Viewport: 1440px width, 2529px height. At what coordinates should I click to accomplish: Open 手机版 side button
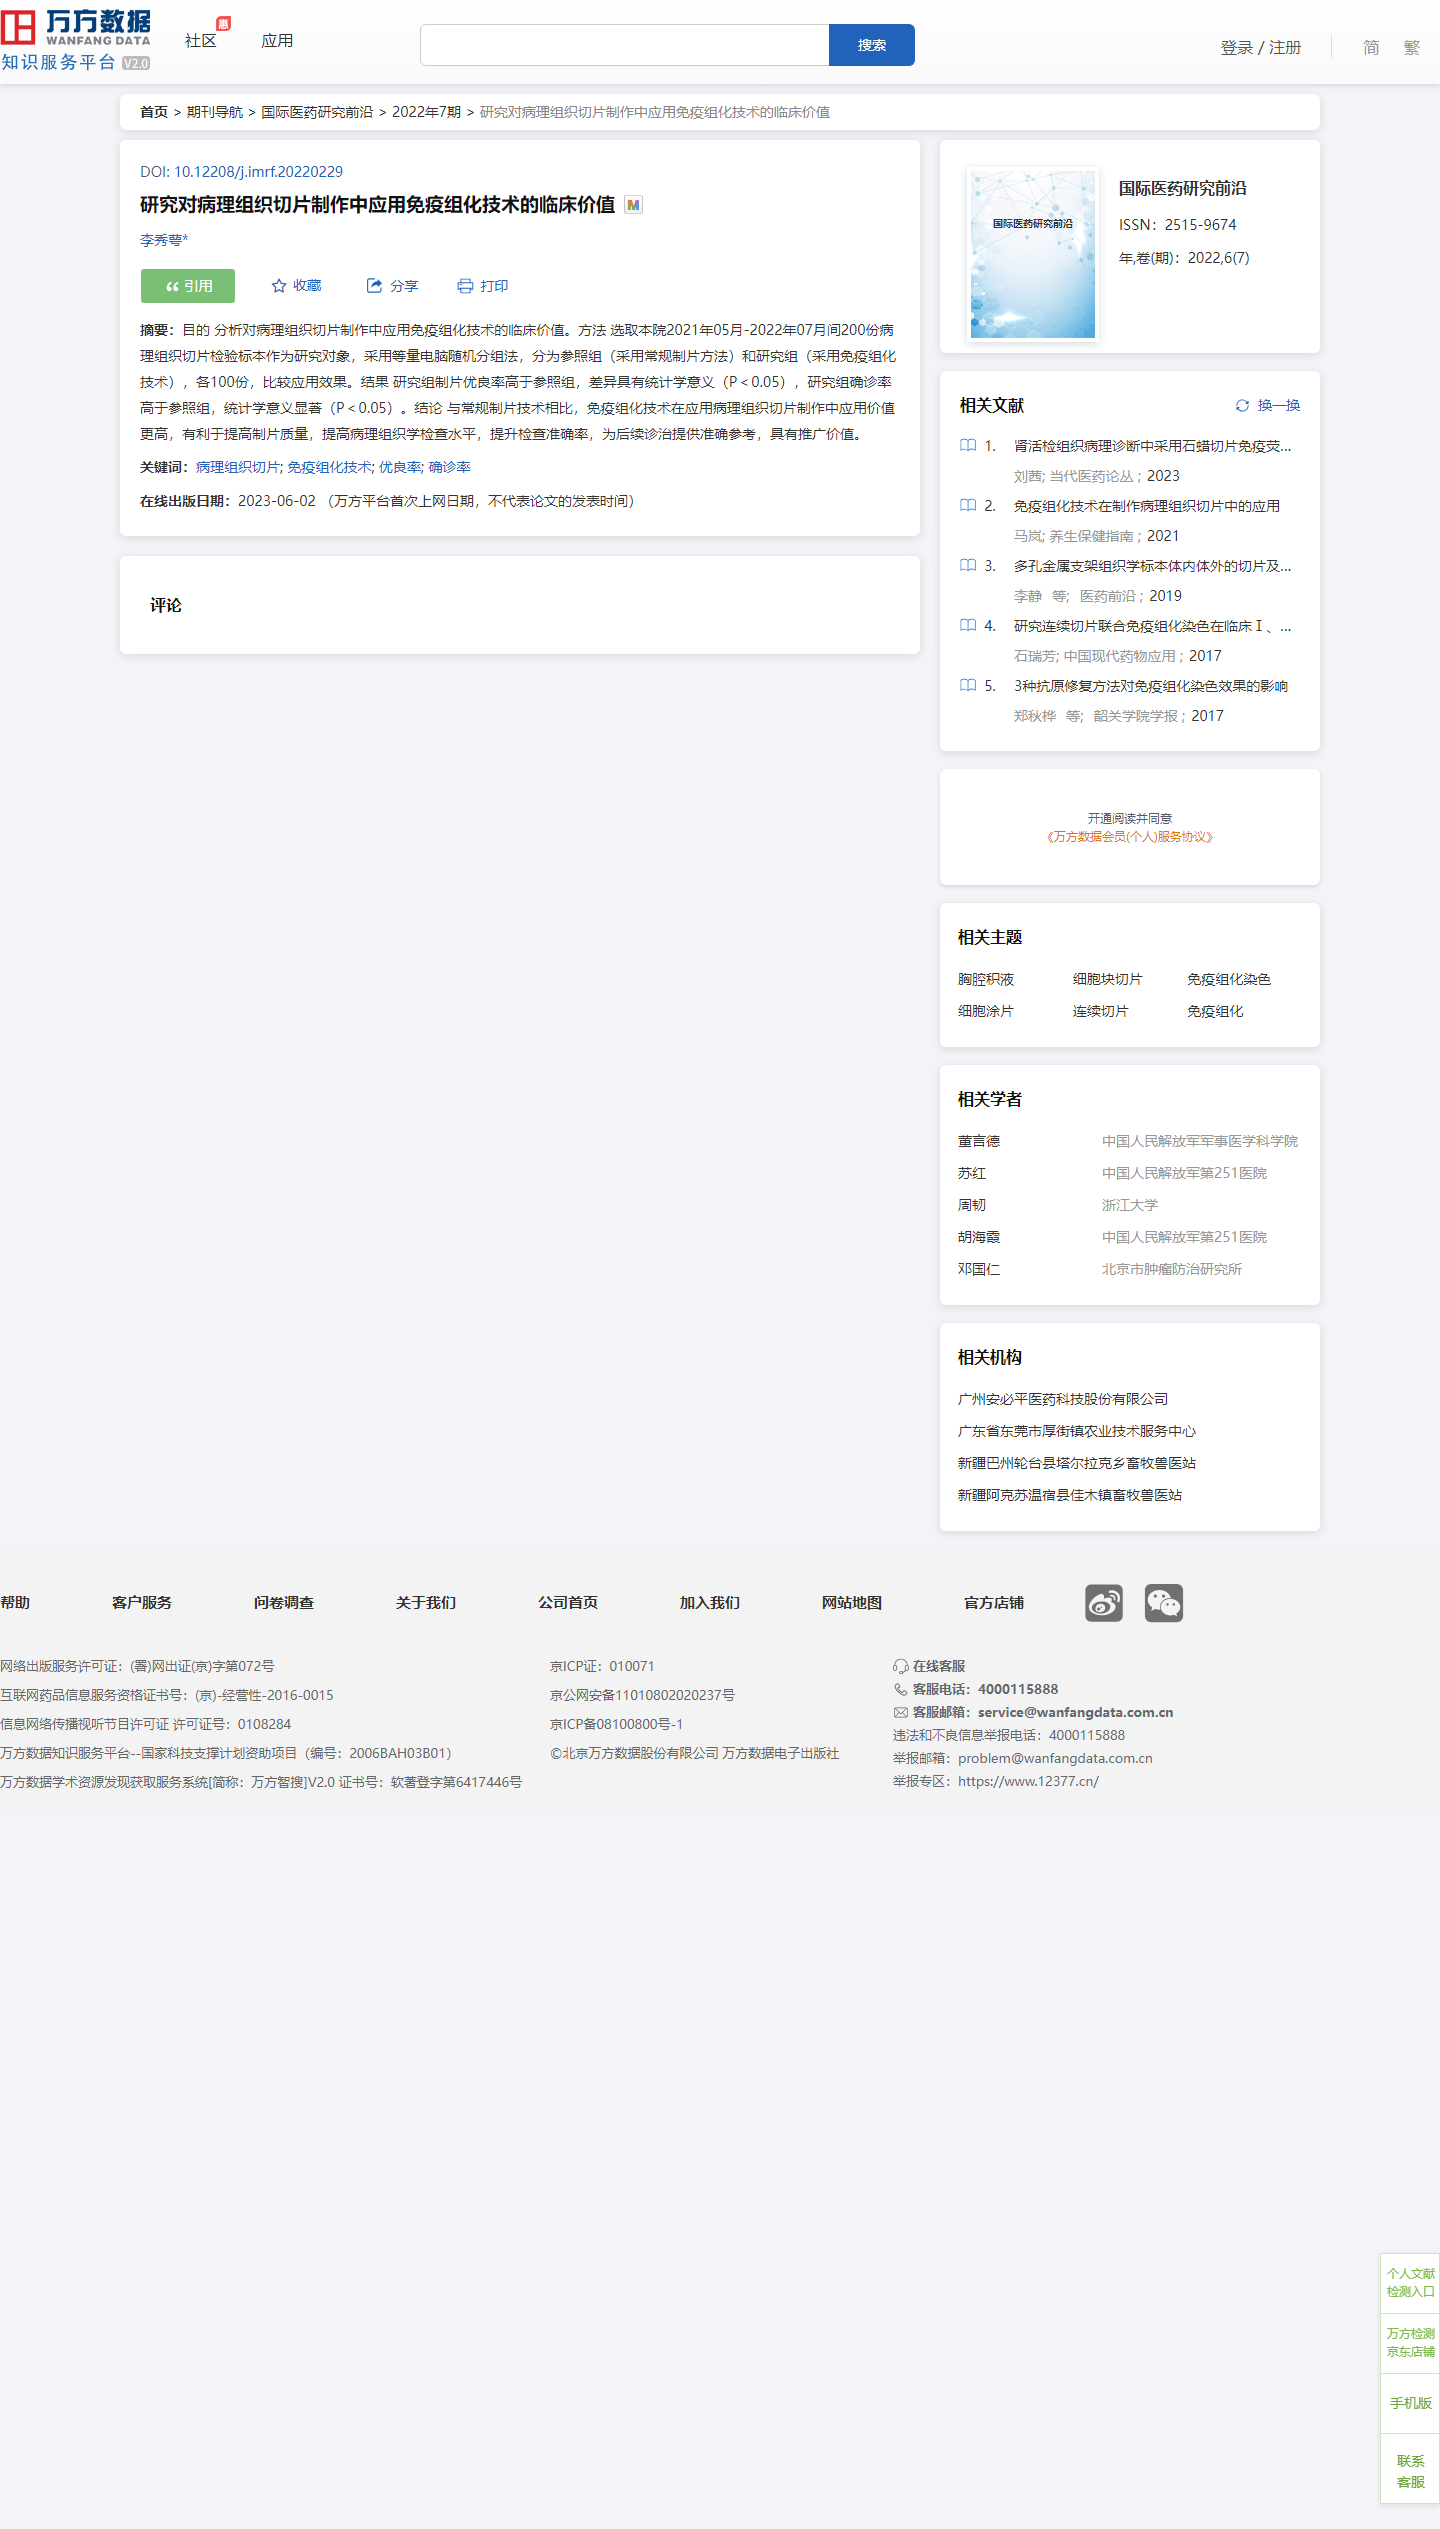1410,2403
